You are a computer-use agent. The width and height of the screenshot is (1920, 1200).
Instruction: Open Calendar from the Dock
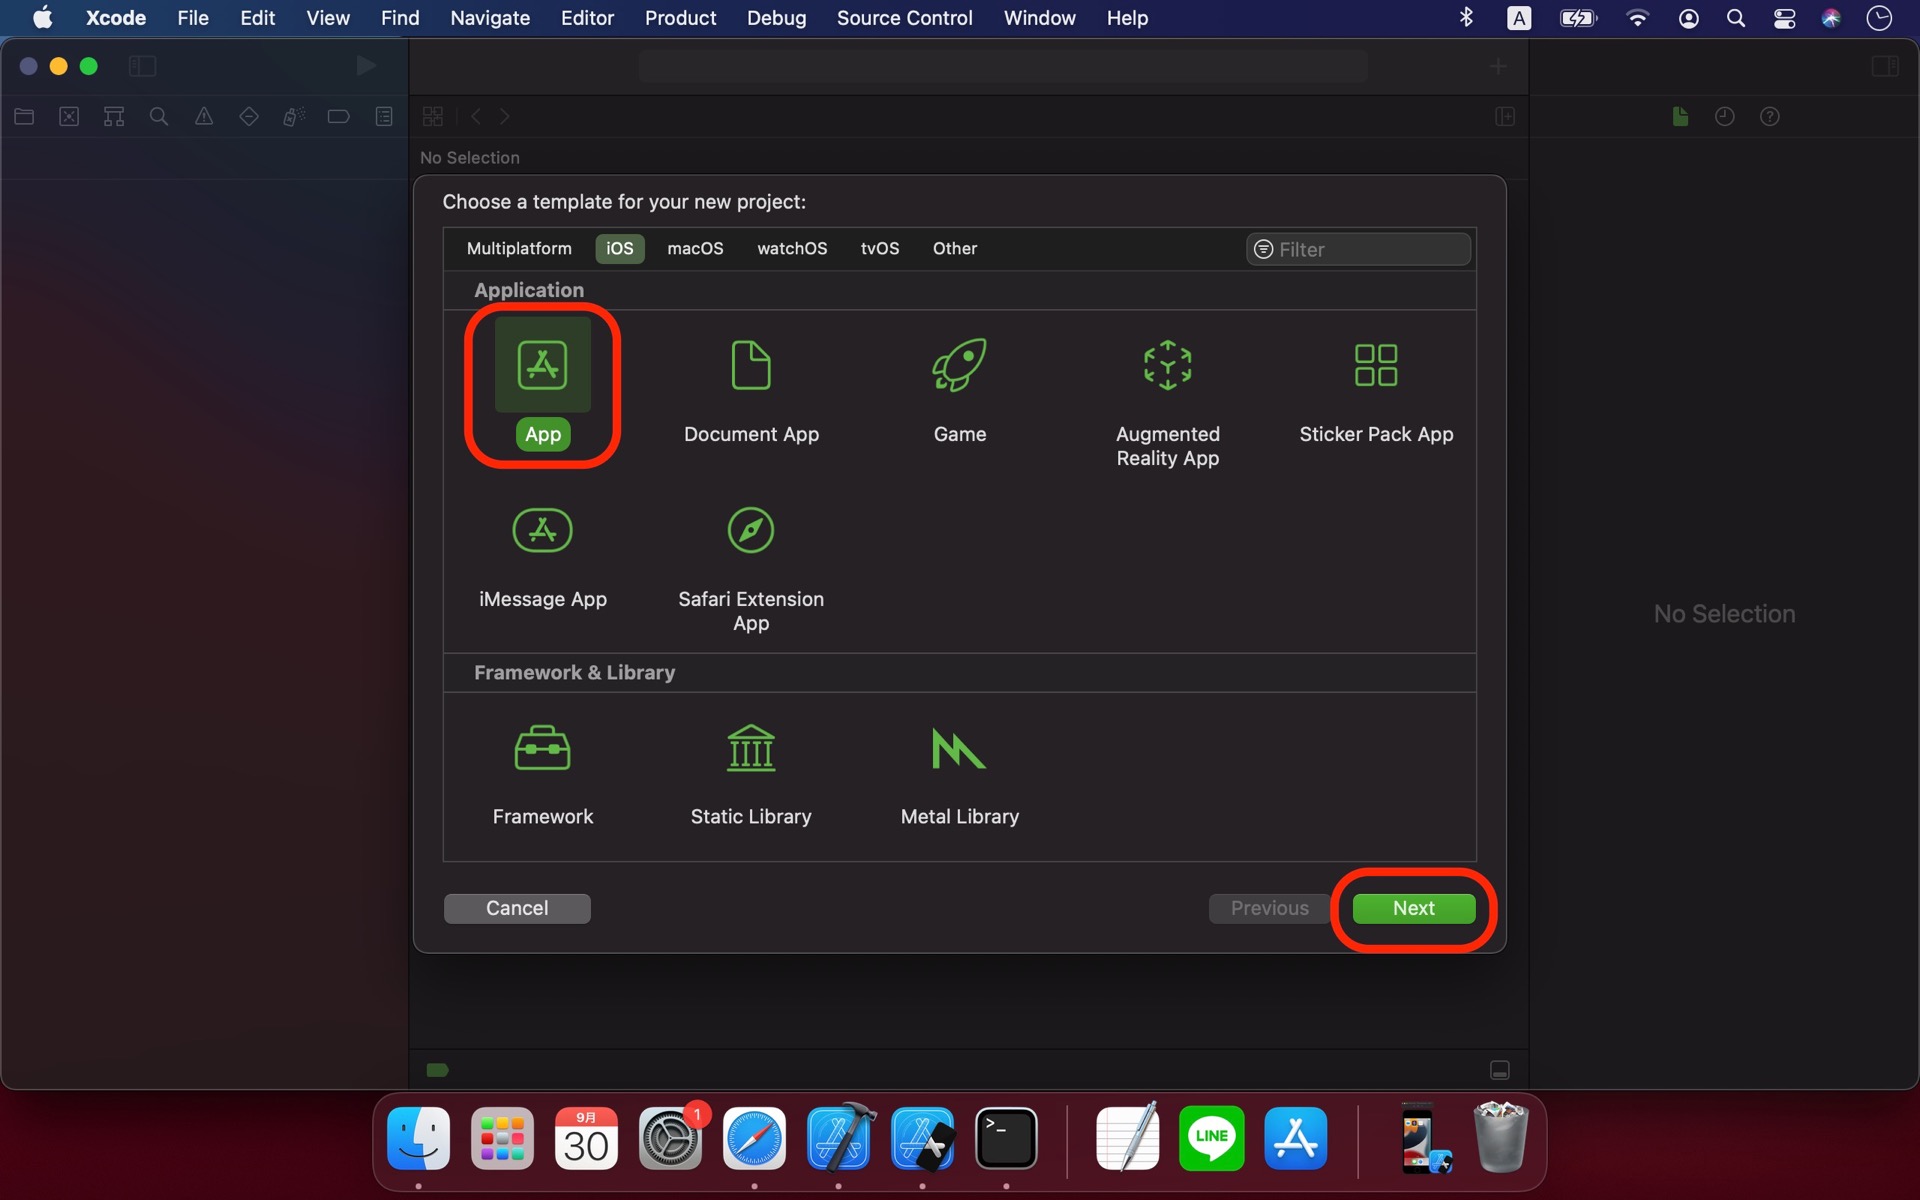[x=586, y=1138]
